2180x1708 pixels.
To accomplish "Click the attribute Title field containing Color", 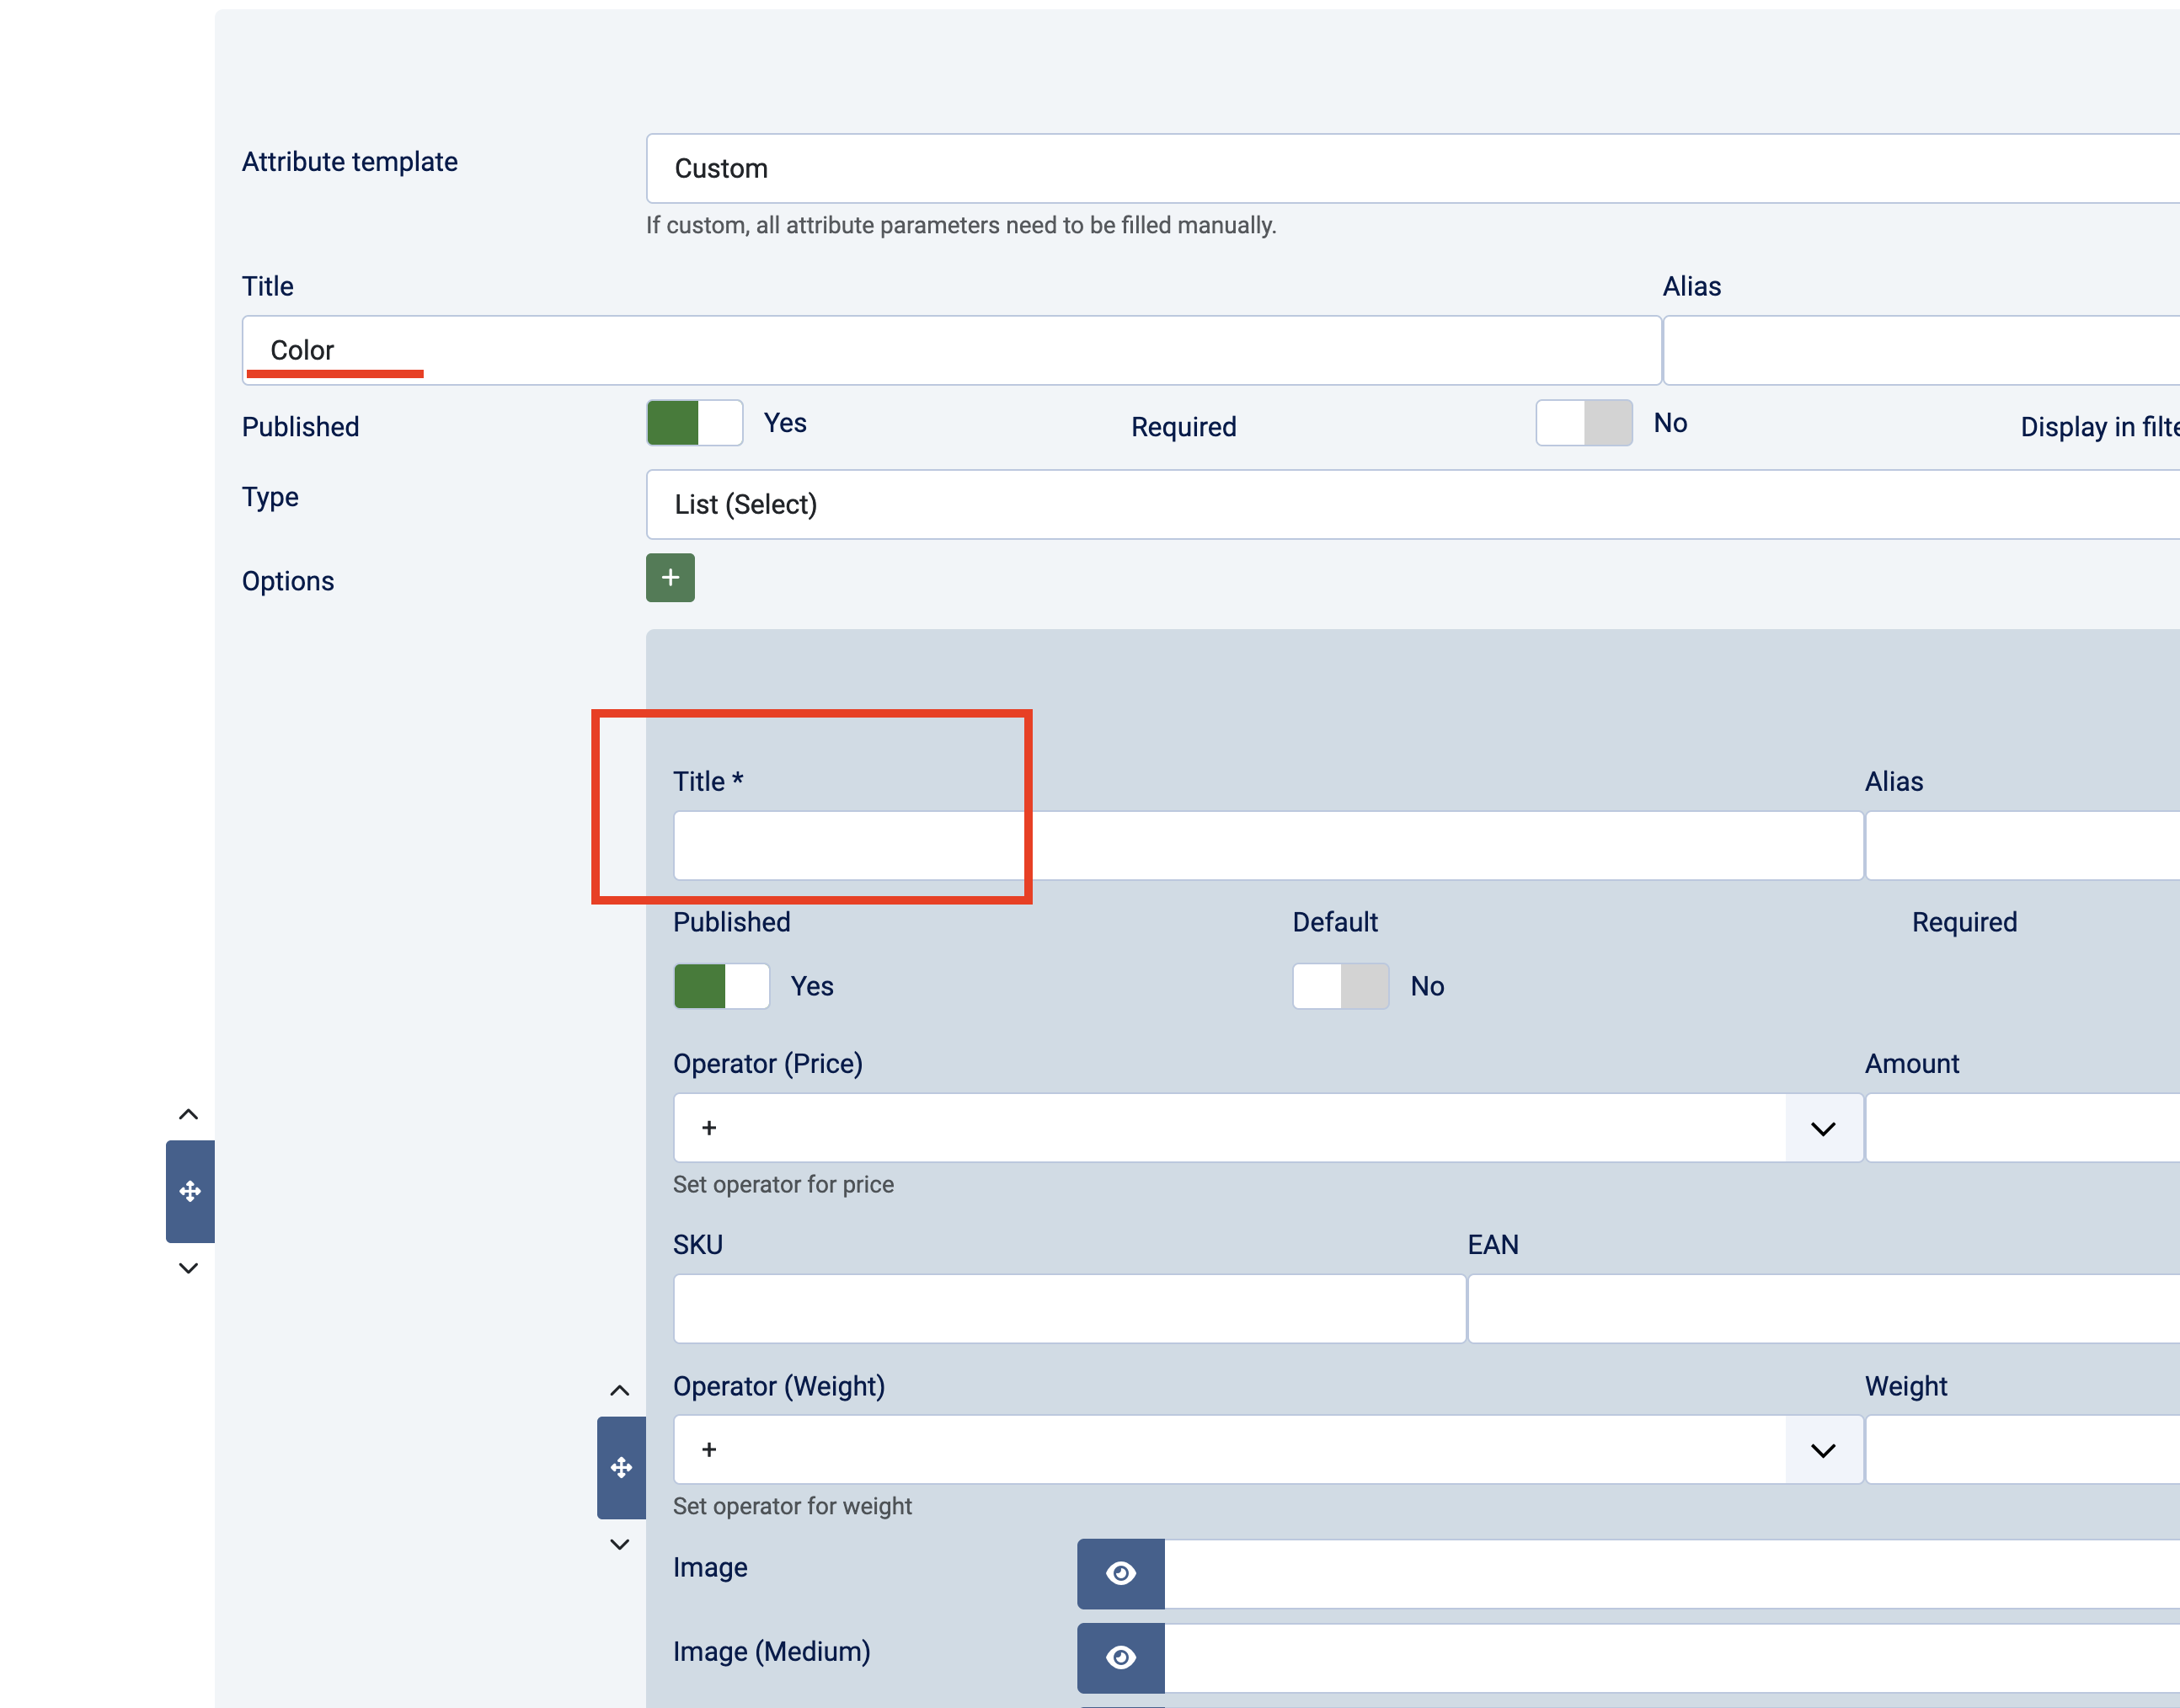I will (950, 350).
